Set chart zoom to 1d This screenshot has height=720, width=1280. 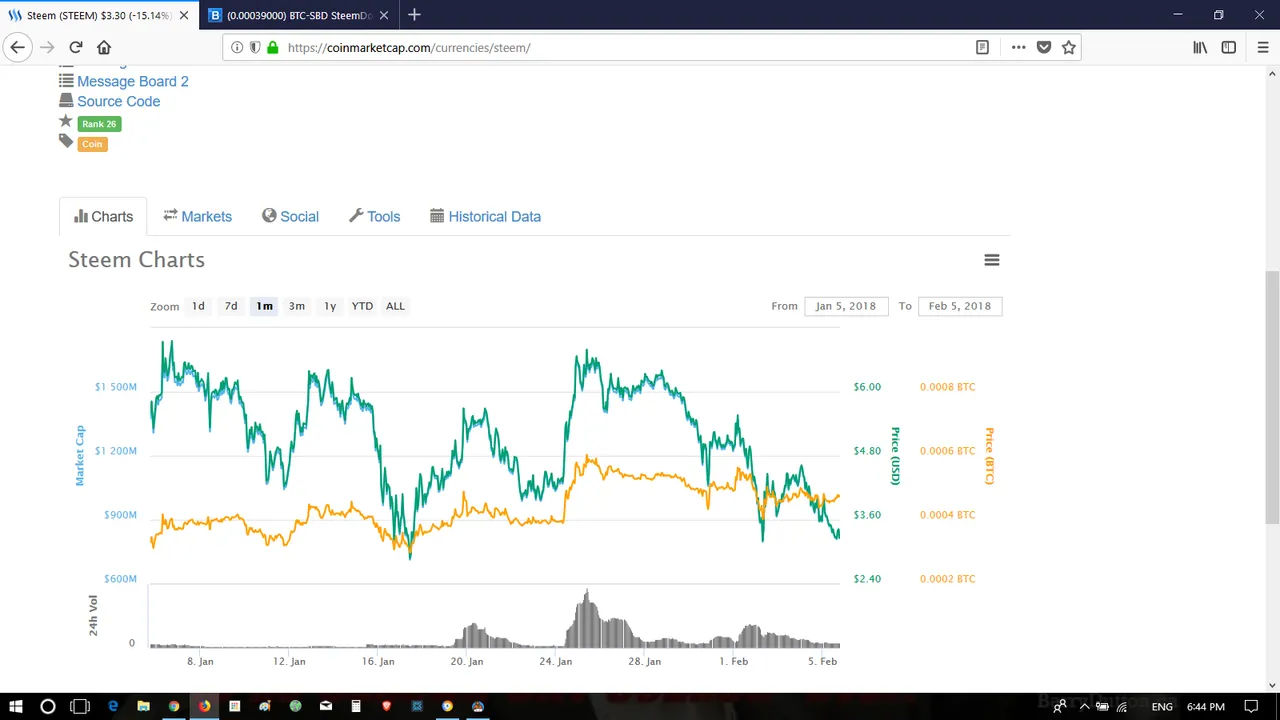(x=198, y=306)
